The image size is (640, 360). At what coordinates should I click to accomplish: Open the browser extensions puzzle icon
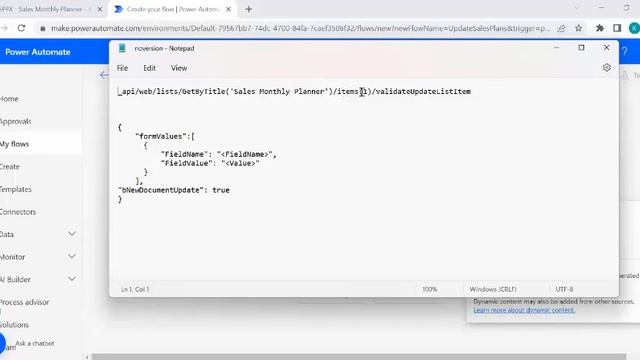pyautogui.click(x=600, y=28)
